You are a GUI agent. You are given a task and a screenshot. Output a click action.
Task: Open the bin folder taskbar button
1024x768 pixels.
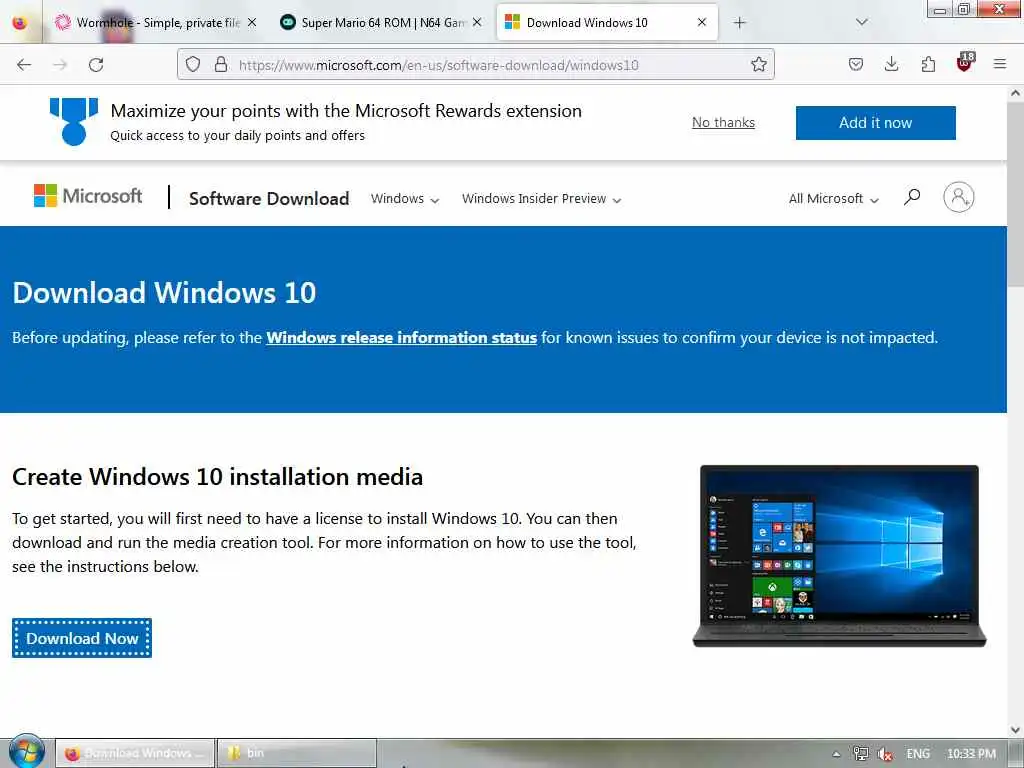tap(296, 753)
